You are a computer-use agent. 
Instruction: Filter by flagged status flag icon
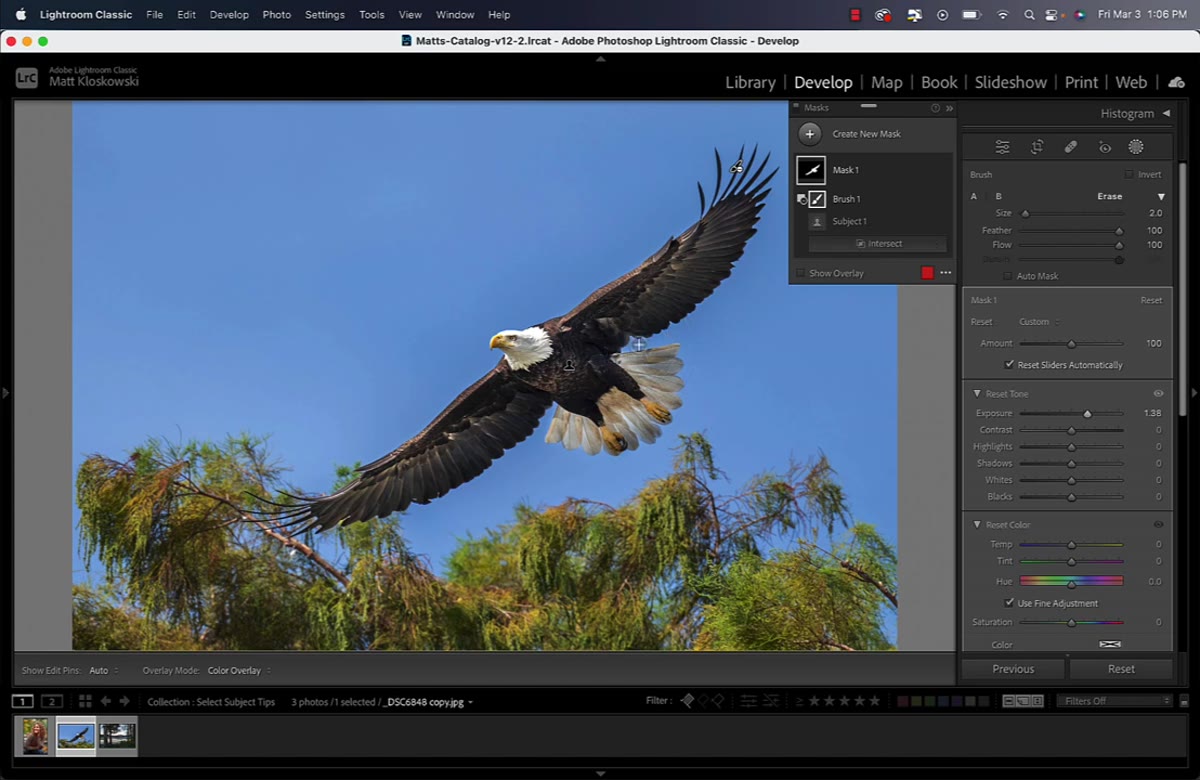tap(687, 701)
